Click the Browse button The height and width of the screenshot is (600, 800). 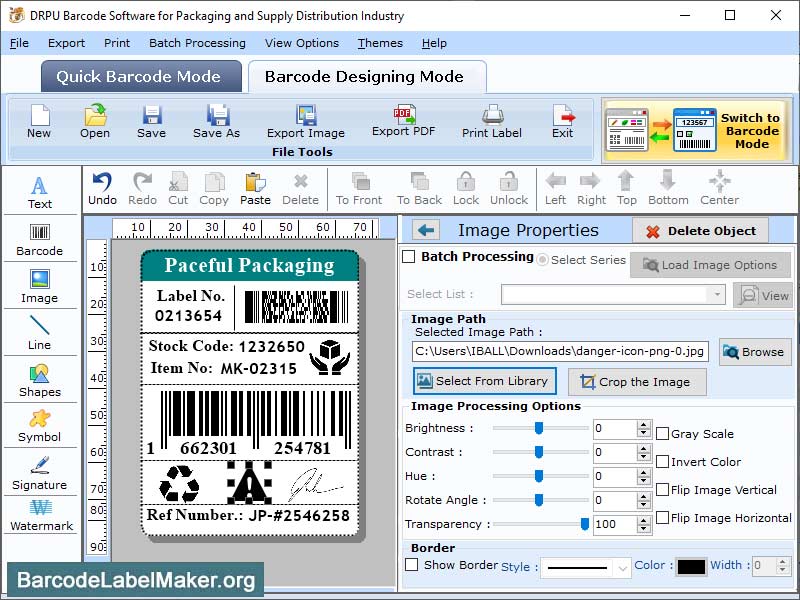[755, 352]
